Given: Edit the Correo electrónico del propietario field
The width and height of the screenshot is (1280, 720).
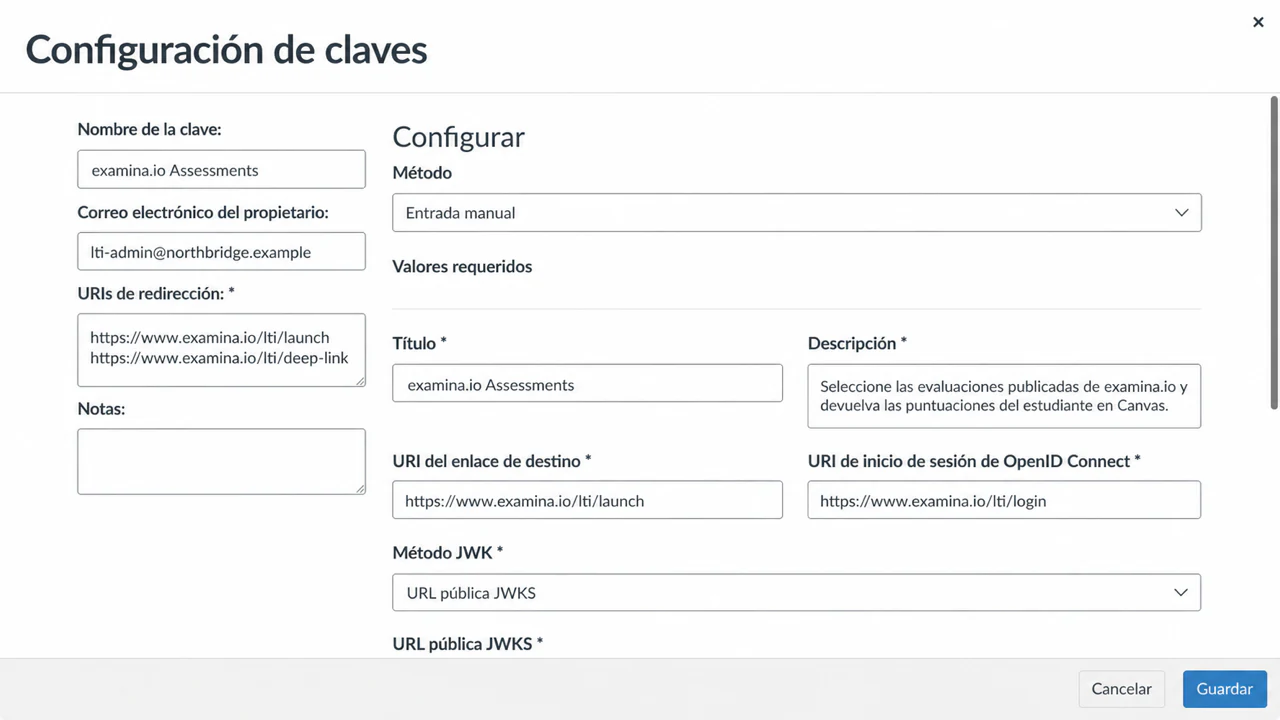Looking at the screenshot, I should click(221, 252).
